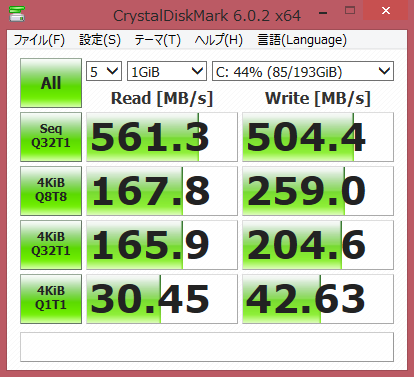Click the empty comment text field at the bottom

coord(207,347)
